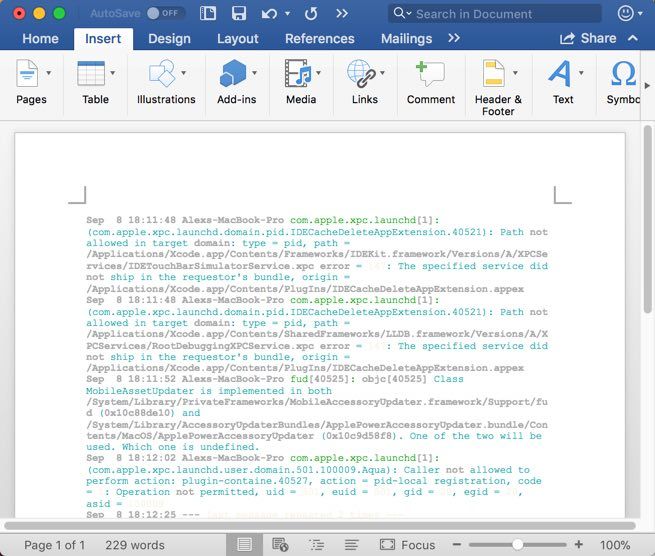
Task: Expand the Text dropdown arrow
Action: (x=581, y=73)
